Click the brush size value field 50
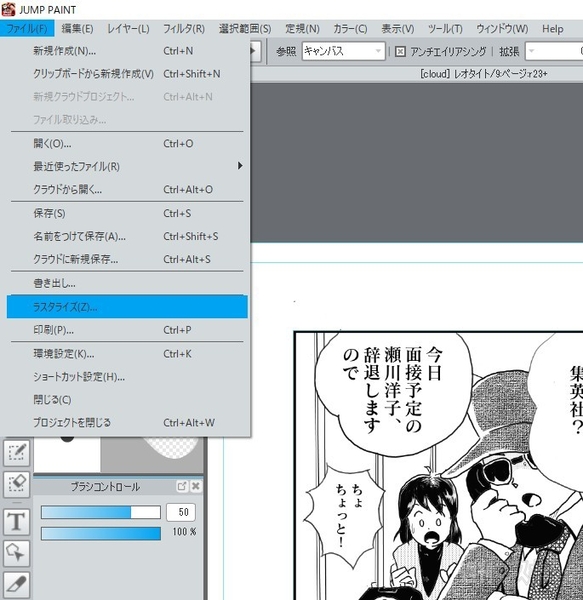 [x=181, y=512]
